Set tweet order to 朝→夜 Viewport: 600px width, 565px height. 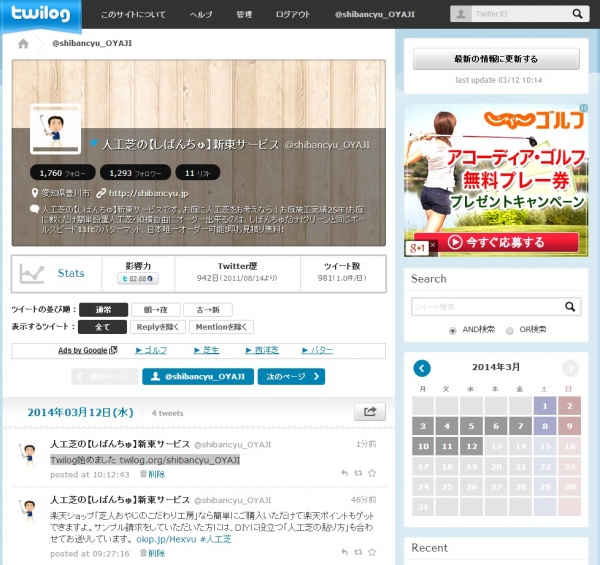tap(156, 309)
